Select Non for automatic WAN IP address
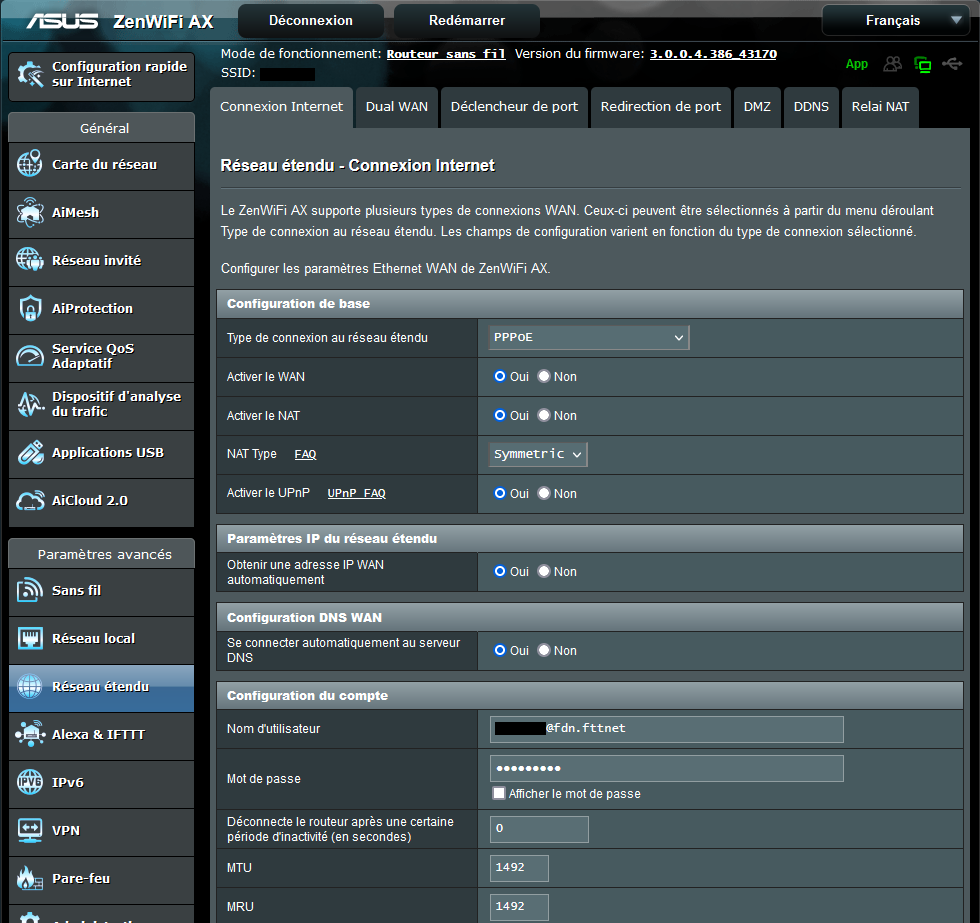This screenshot has height=923, width=980. click(544, 571)
